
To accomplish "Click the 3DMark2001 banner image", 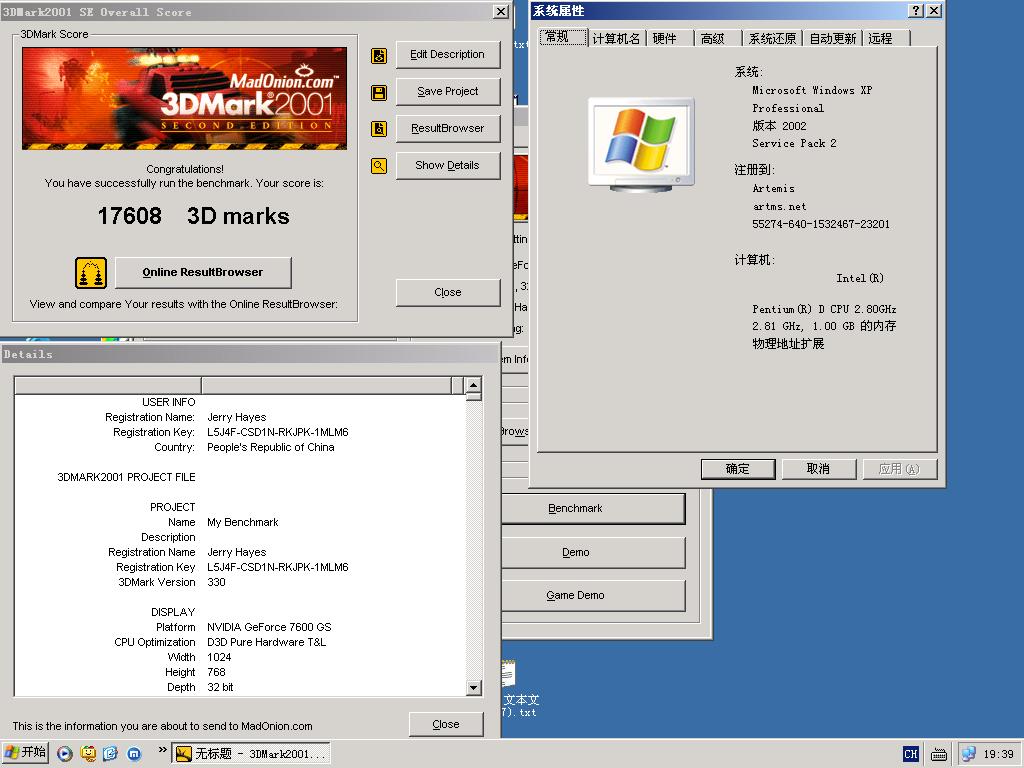I will (x=185, y=99).
